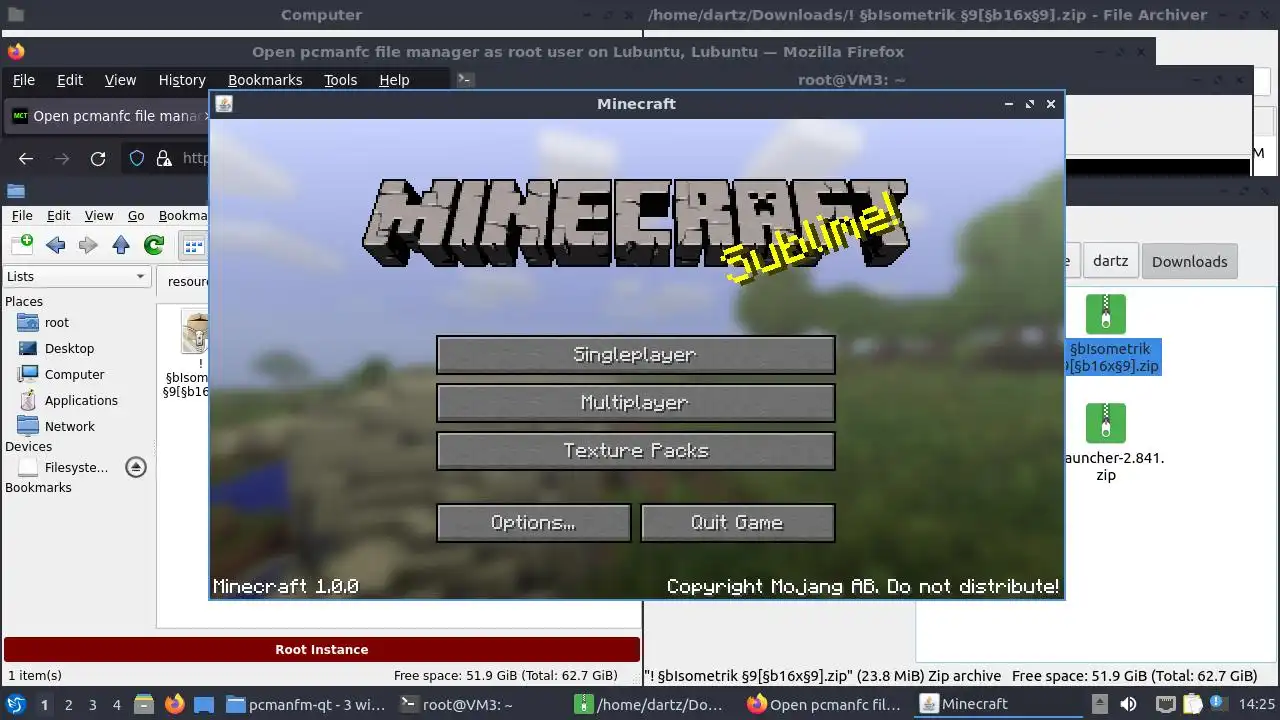Click Quit Game in Minecraft
The width and height of the screenshot is (1280, 720).
737,523
